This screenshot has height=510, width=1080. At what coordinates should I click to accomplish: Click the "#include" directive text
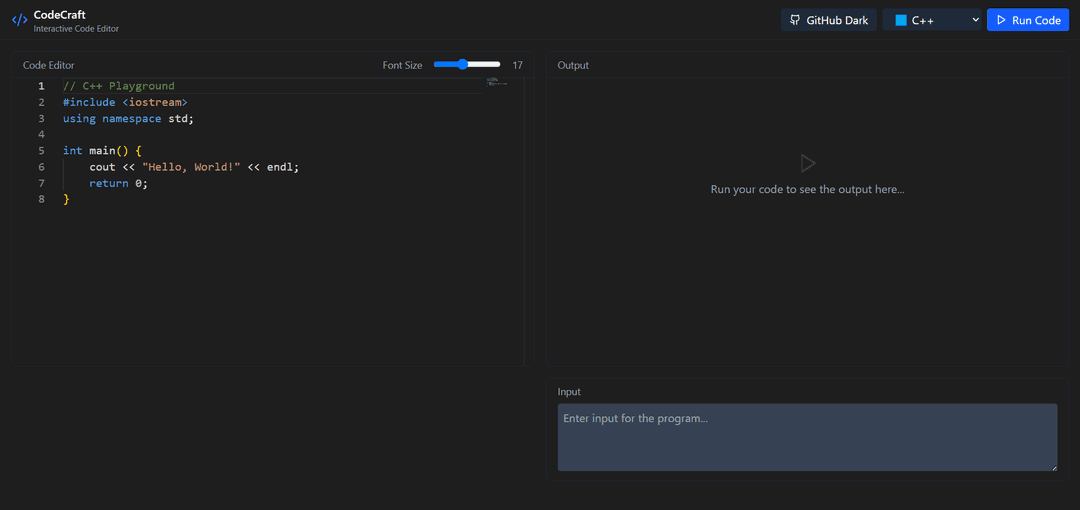(x=89, y=103)
